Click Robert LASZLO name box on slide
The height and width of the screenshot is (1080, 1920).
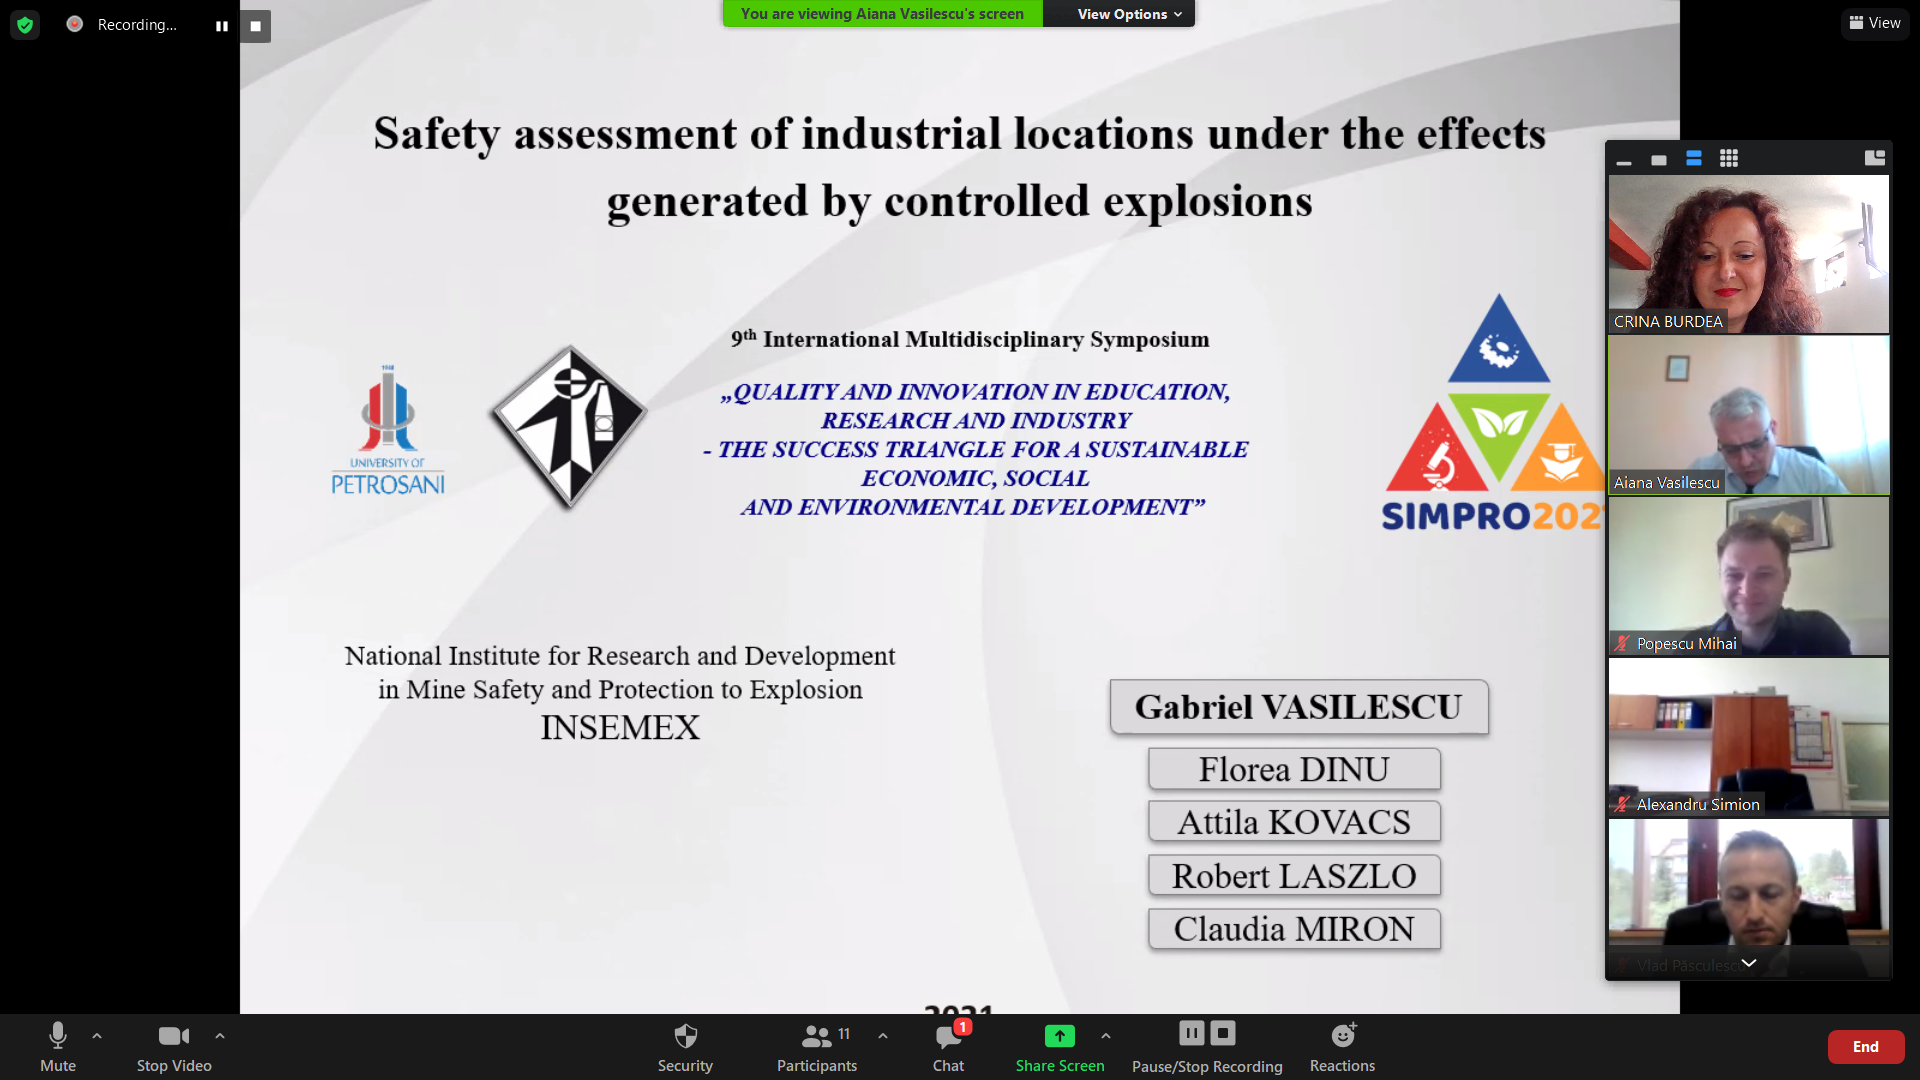1294,876
